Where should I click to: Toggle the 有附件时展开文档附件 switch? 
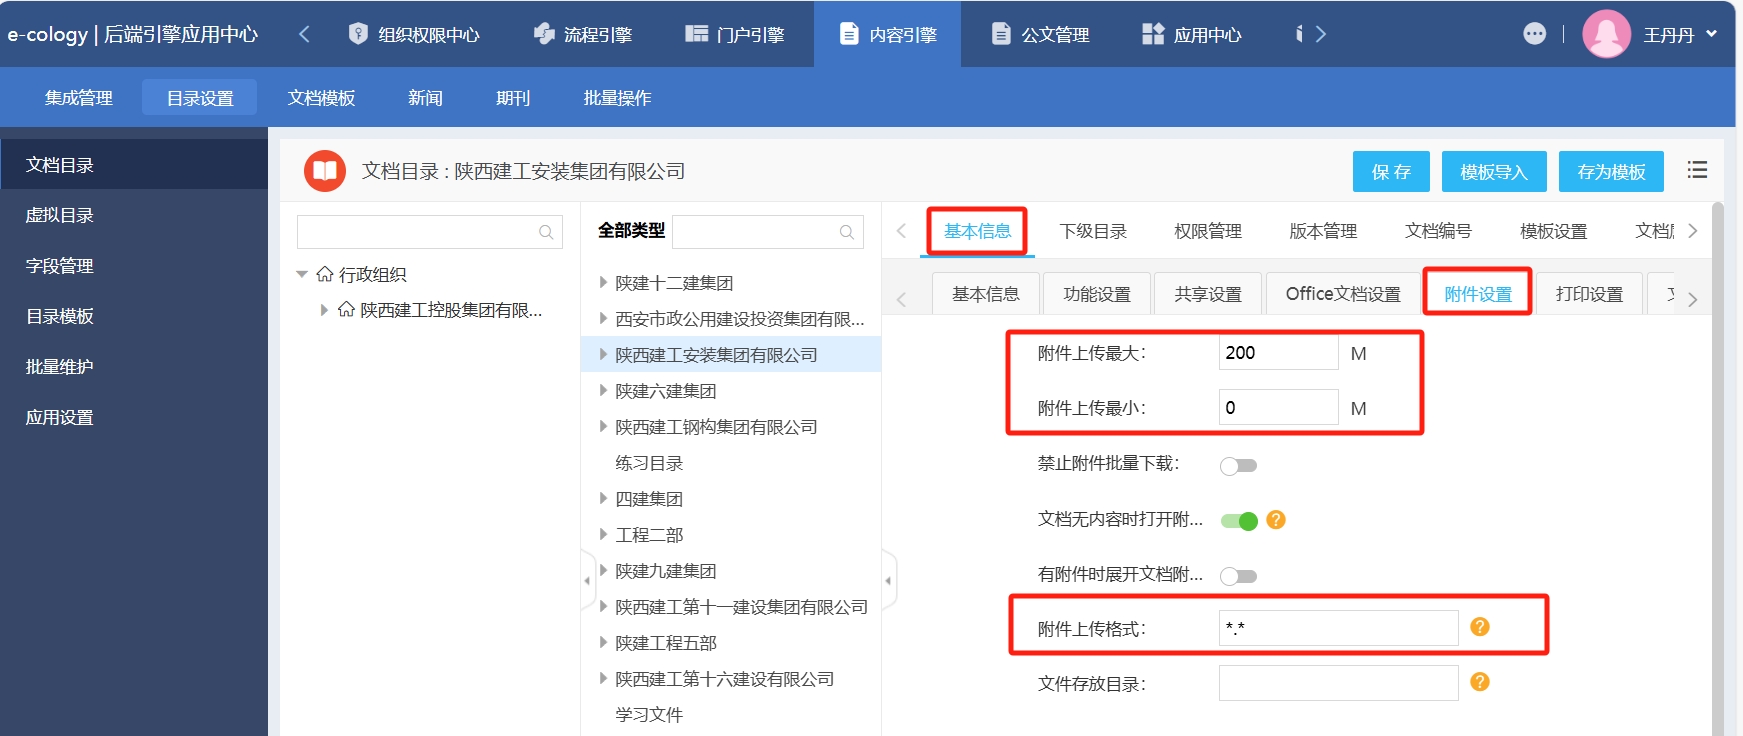point(1238,576)
